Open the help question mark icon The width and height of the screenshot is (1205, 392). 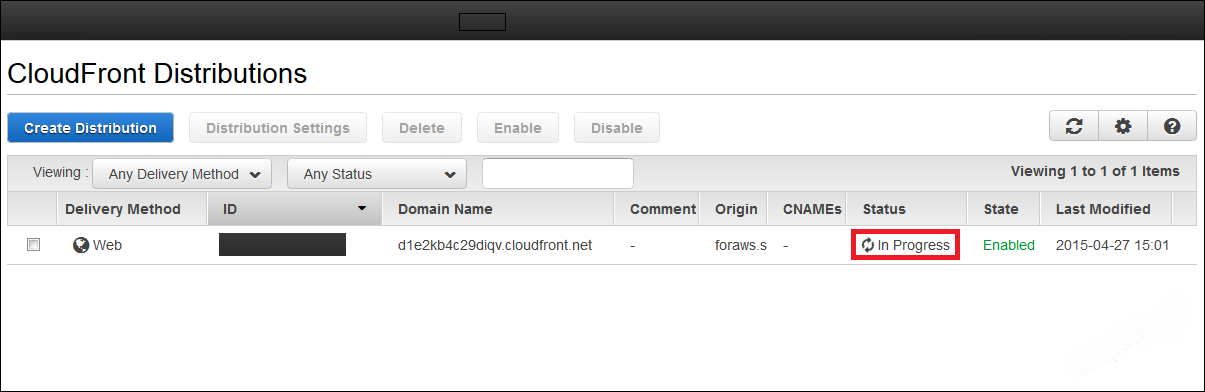(1172, 127)
